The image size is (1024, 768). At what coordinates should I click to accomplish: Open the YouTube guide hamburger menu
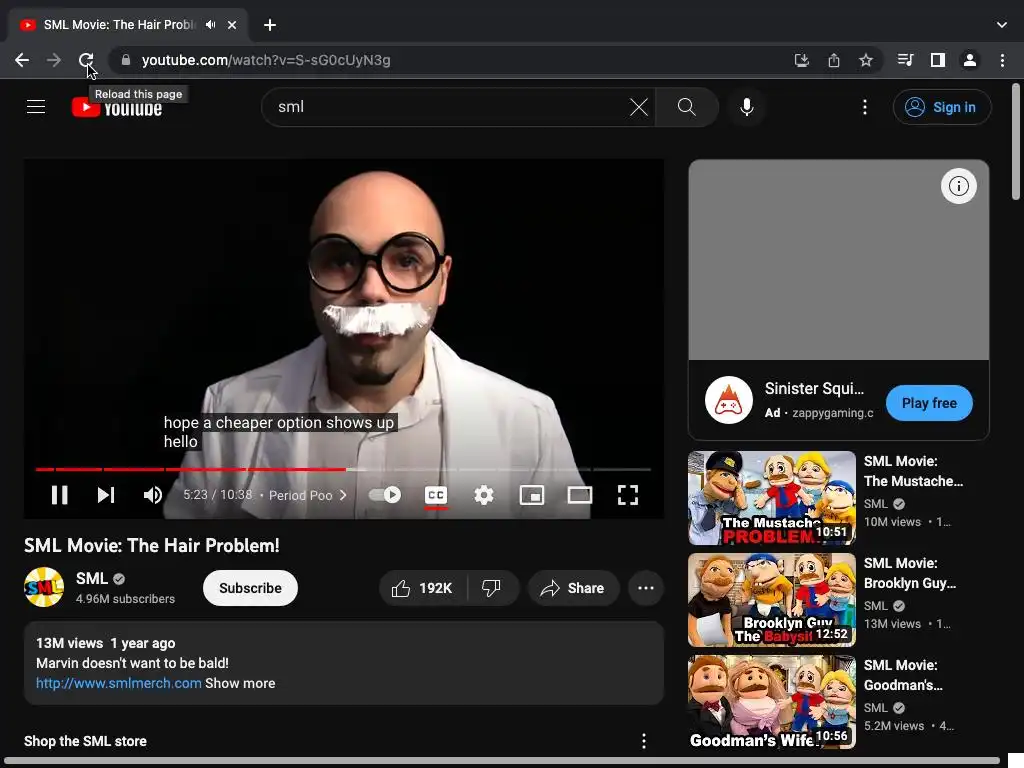coord(36,106)
